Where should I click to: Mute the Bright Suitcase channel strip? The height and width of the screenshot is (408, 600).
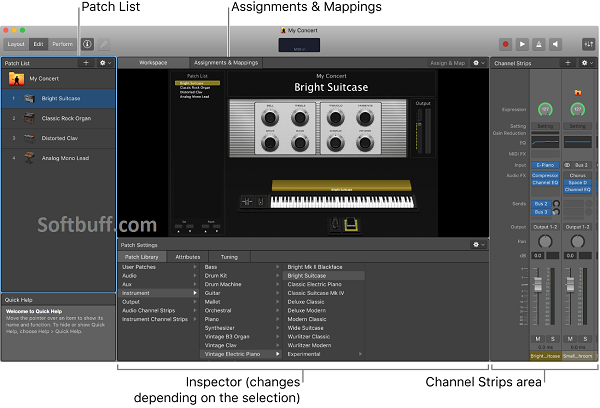tap(538, 339)
